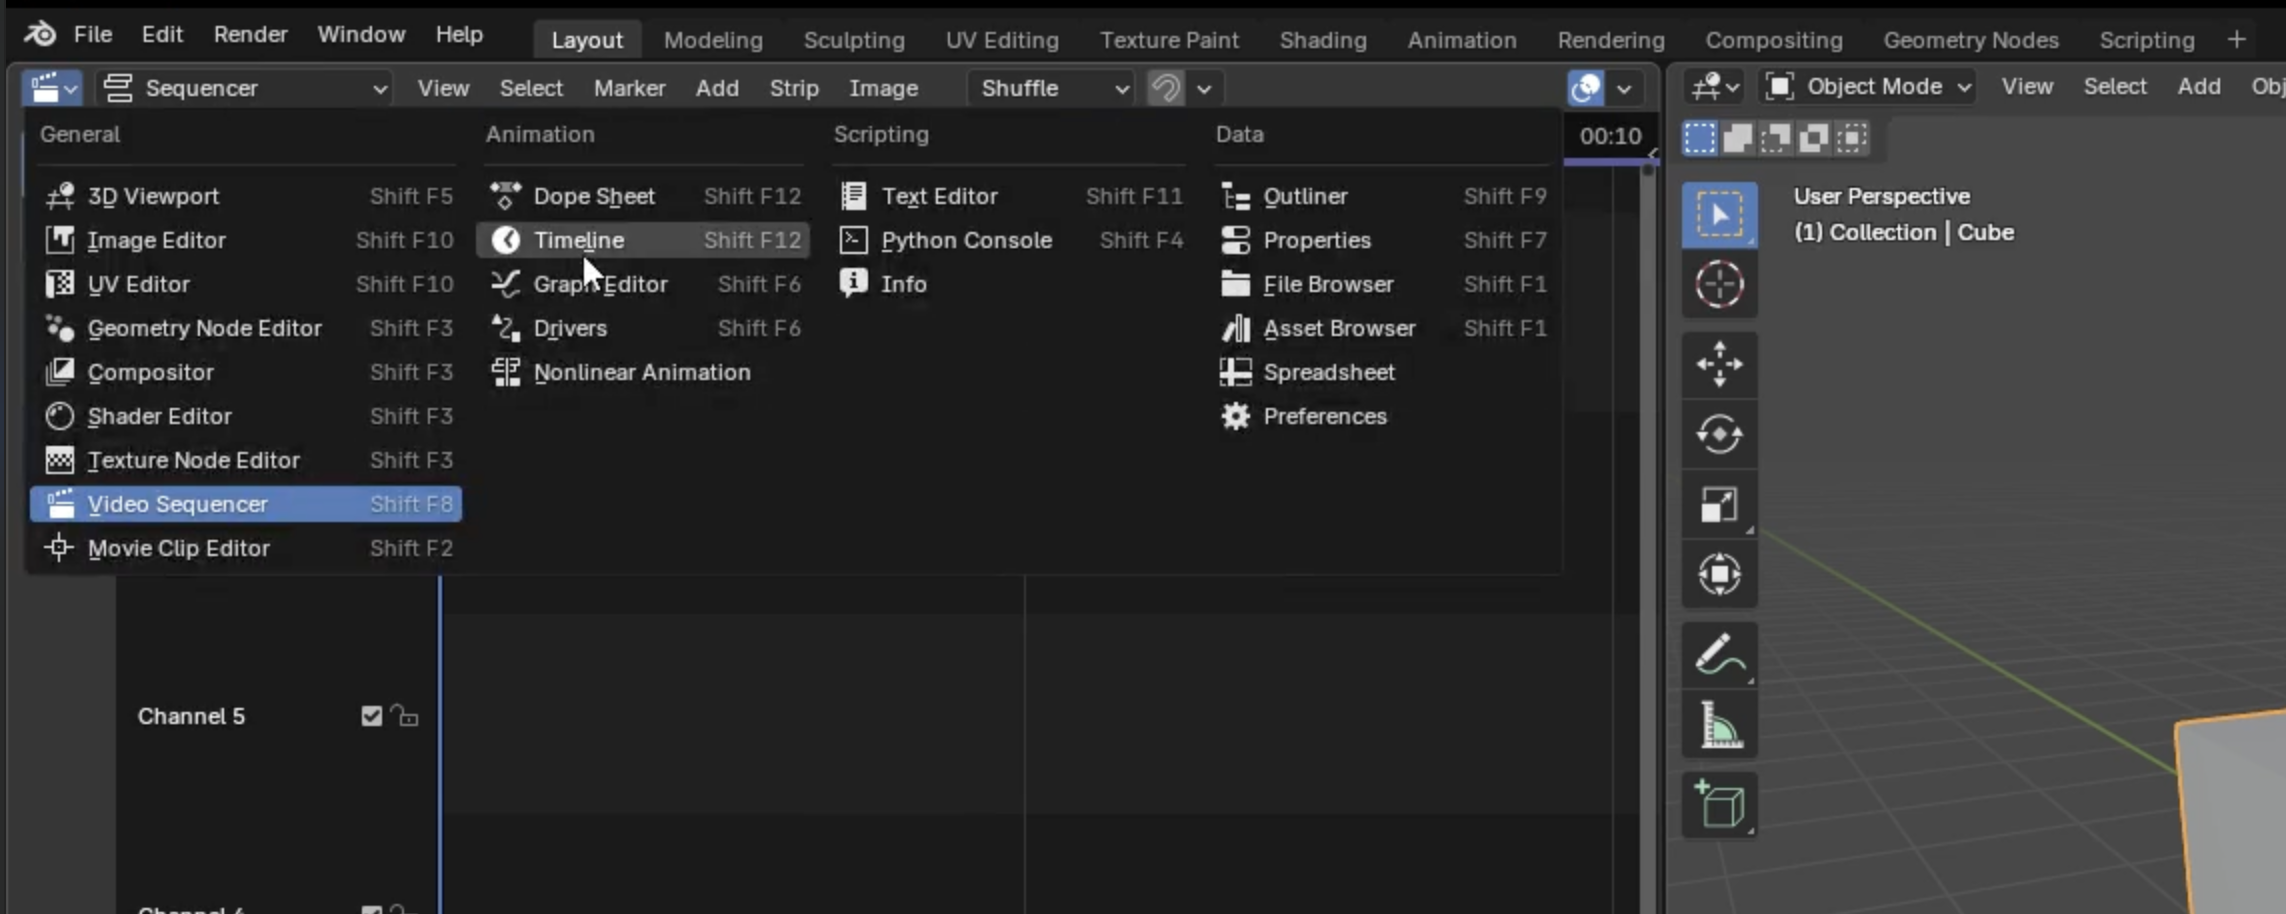Switch to the Shading workspace tab
Screen dimensions: 2286x914
[1323, 40]
